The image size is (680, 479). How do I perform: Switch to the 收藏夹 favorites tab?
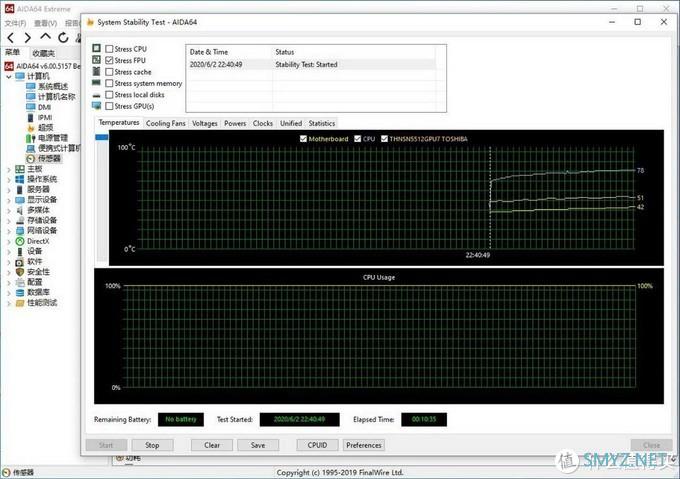pyautogui.click(x=44, y=53)
